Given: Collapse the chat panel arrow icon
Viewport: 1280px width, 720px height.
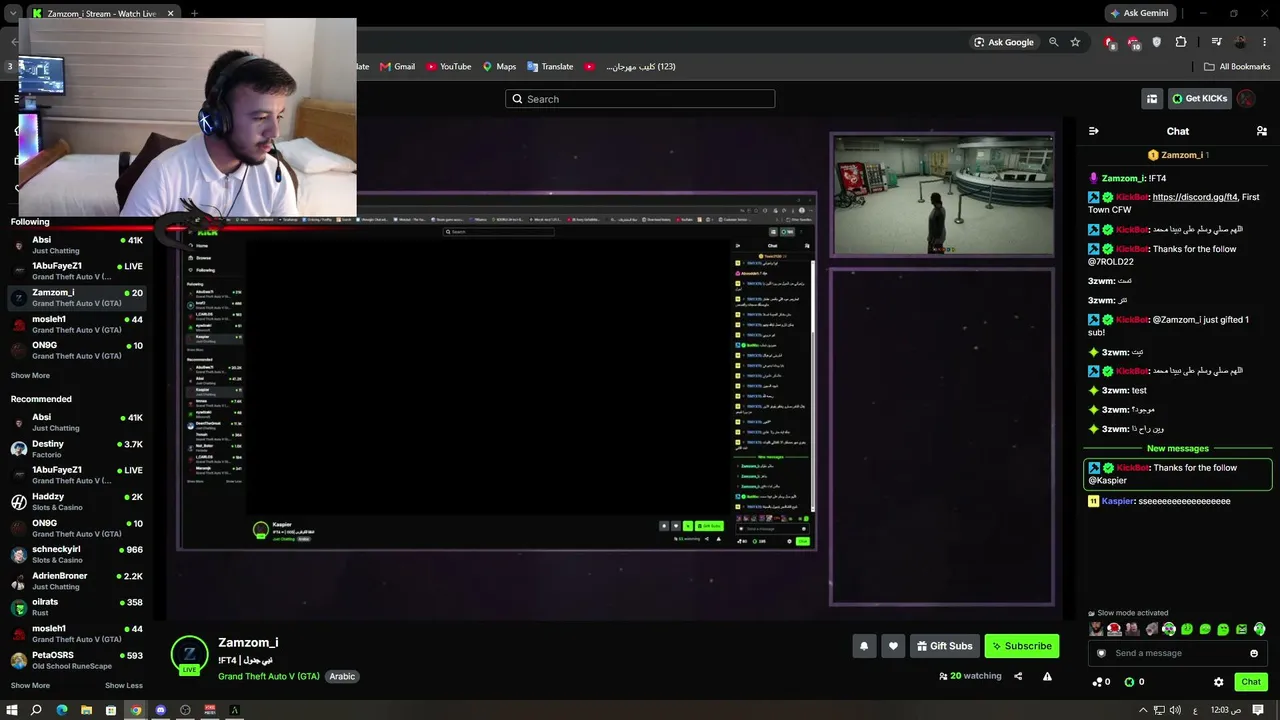Looking at the screenshot, I should pyautogui.click(x=1094, y=131).
